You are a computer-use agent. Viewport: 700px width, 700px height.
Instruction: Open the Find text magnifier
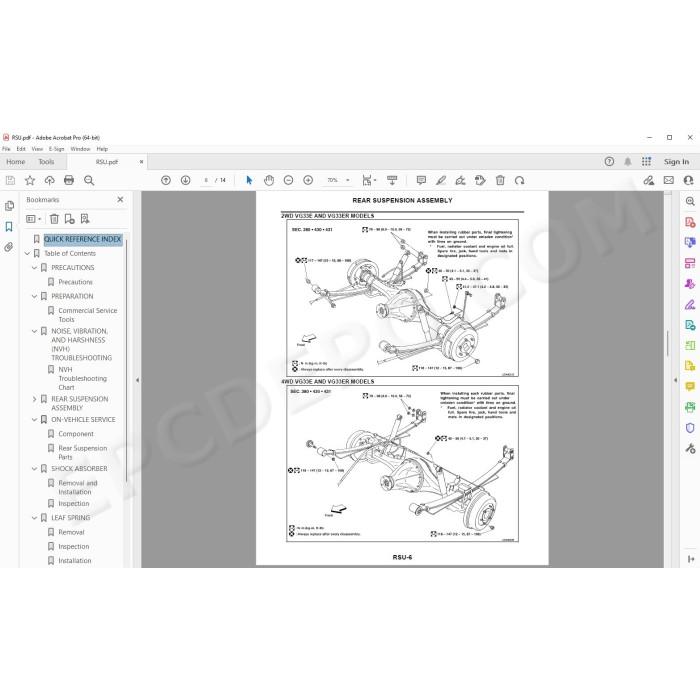(89, 180)
